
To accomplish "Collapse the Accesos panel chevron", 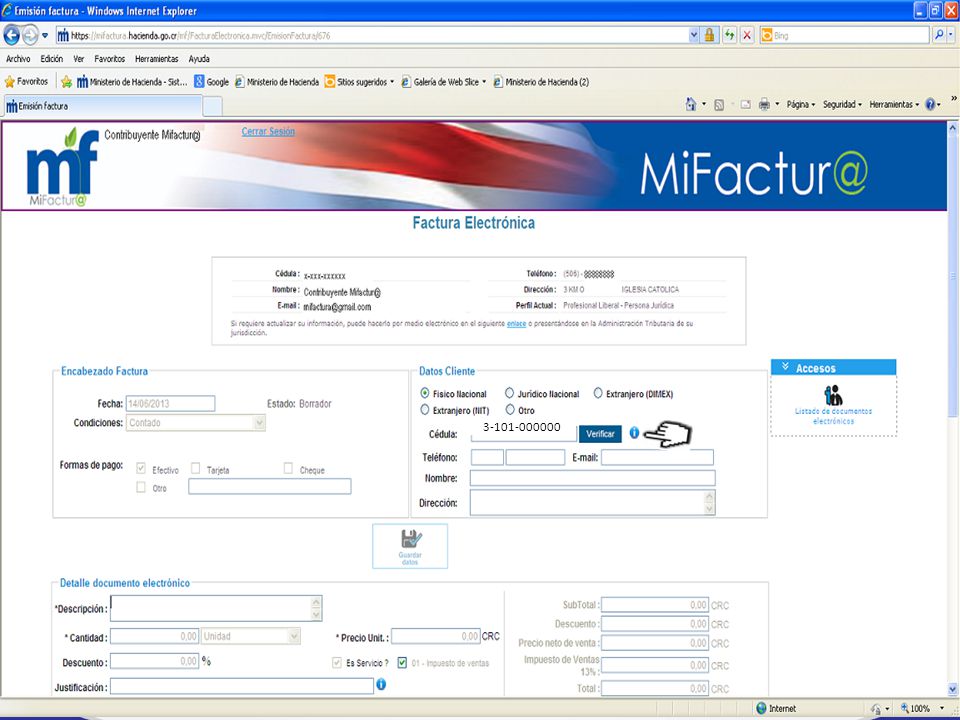I will (785, 367).
